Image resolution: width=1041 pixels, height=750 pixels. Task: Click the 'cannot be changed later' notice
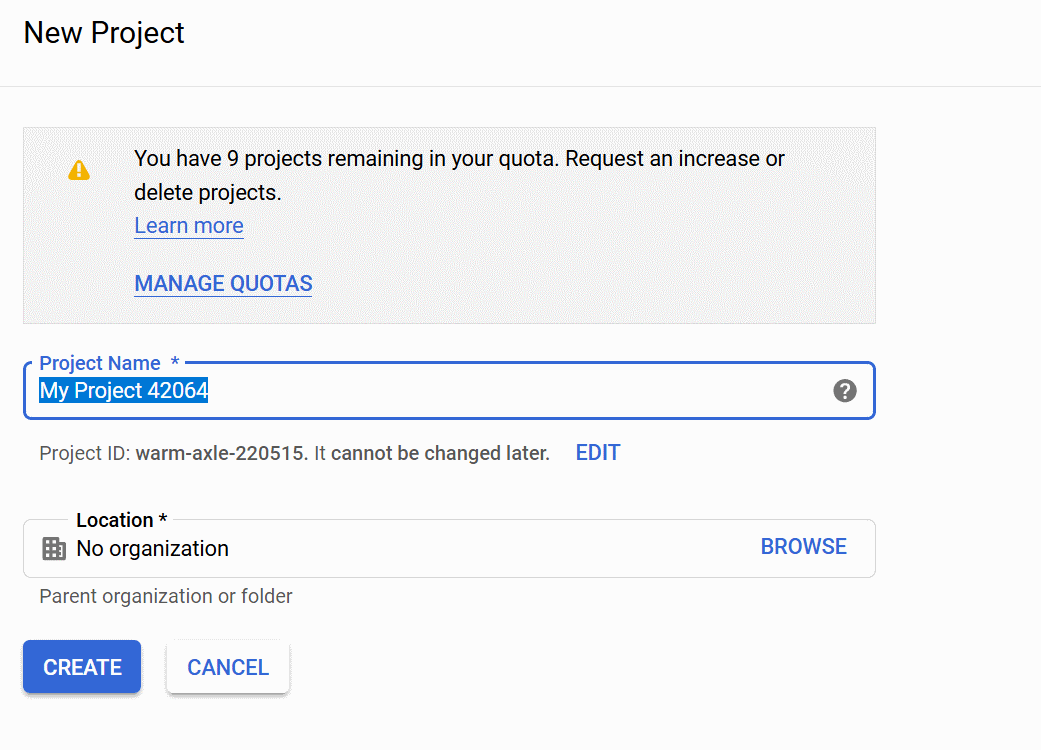coord(440,454)
